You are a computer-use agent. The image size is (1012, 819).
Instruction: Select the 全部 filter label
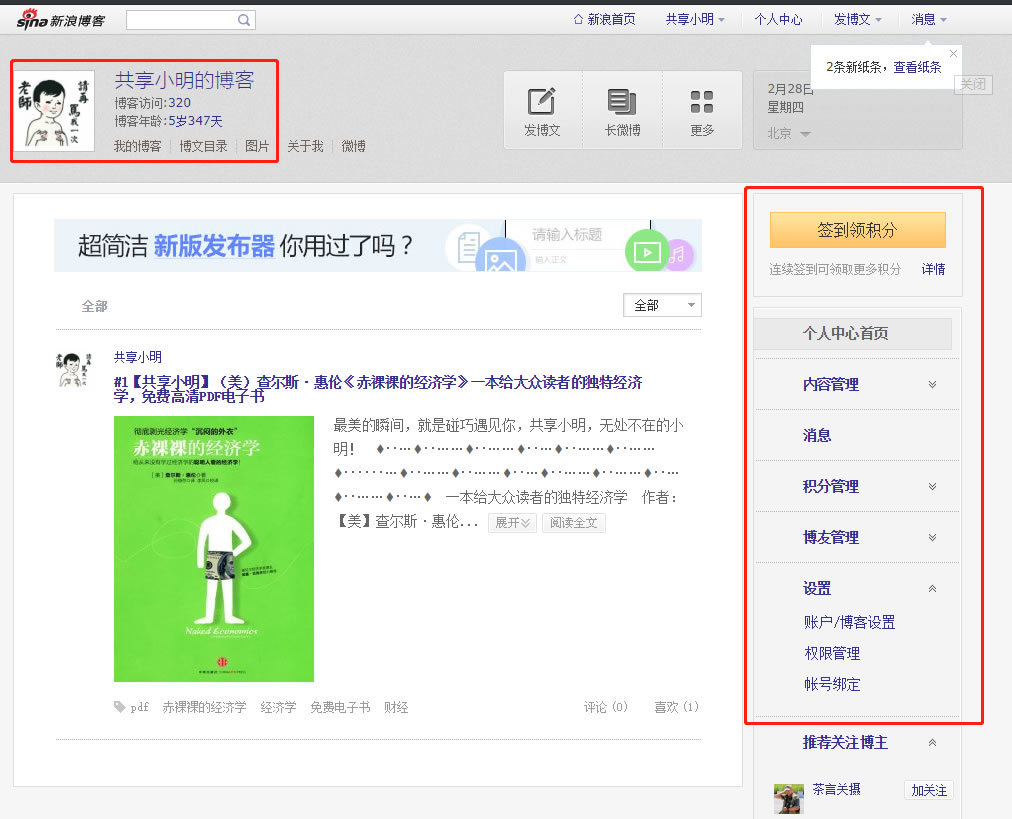(94, 306)
